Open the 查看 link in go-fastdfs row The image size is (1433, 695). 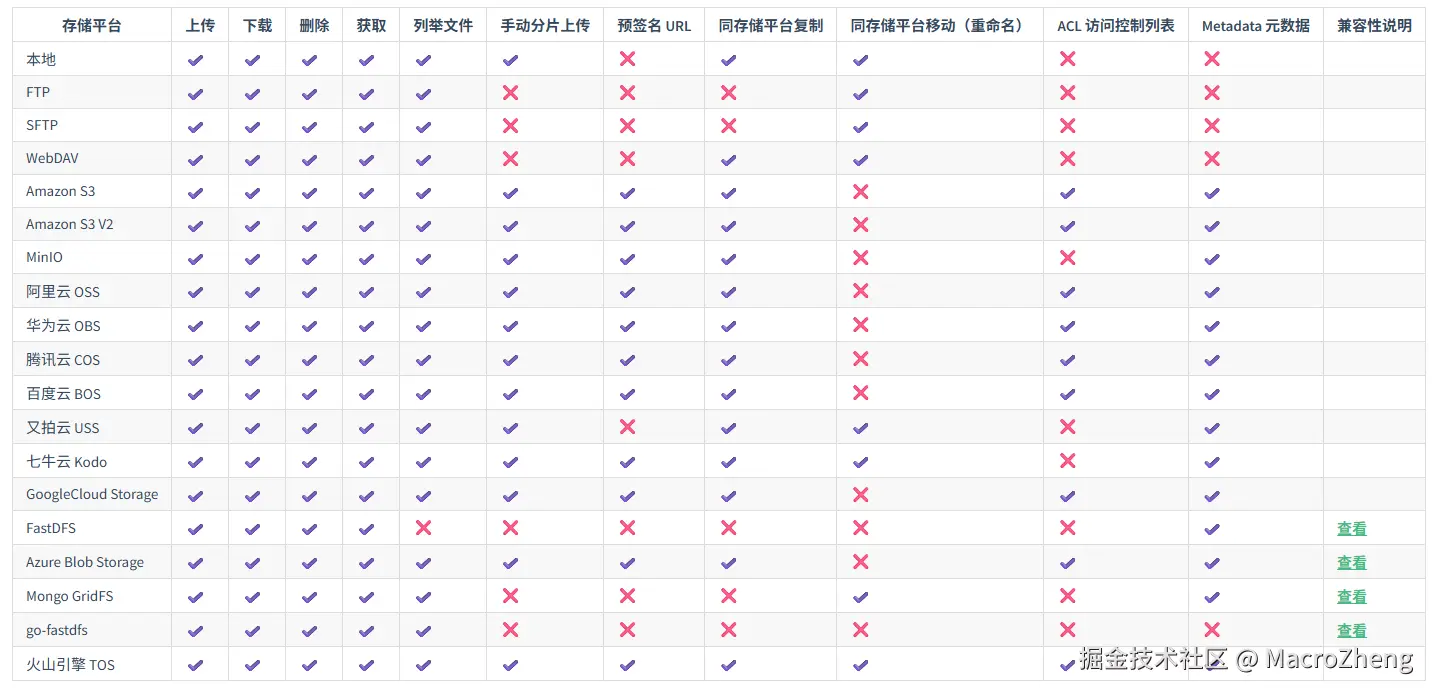pos(1351,631)
